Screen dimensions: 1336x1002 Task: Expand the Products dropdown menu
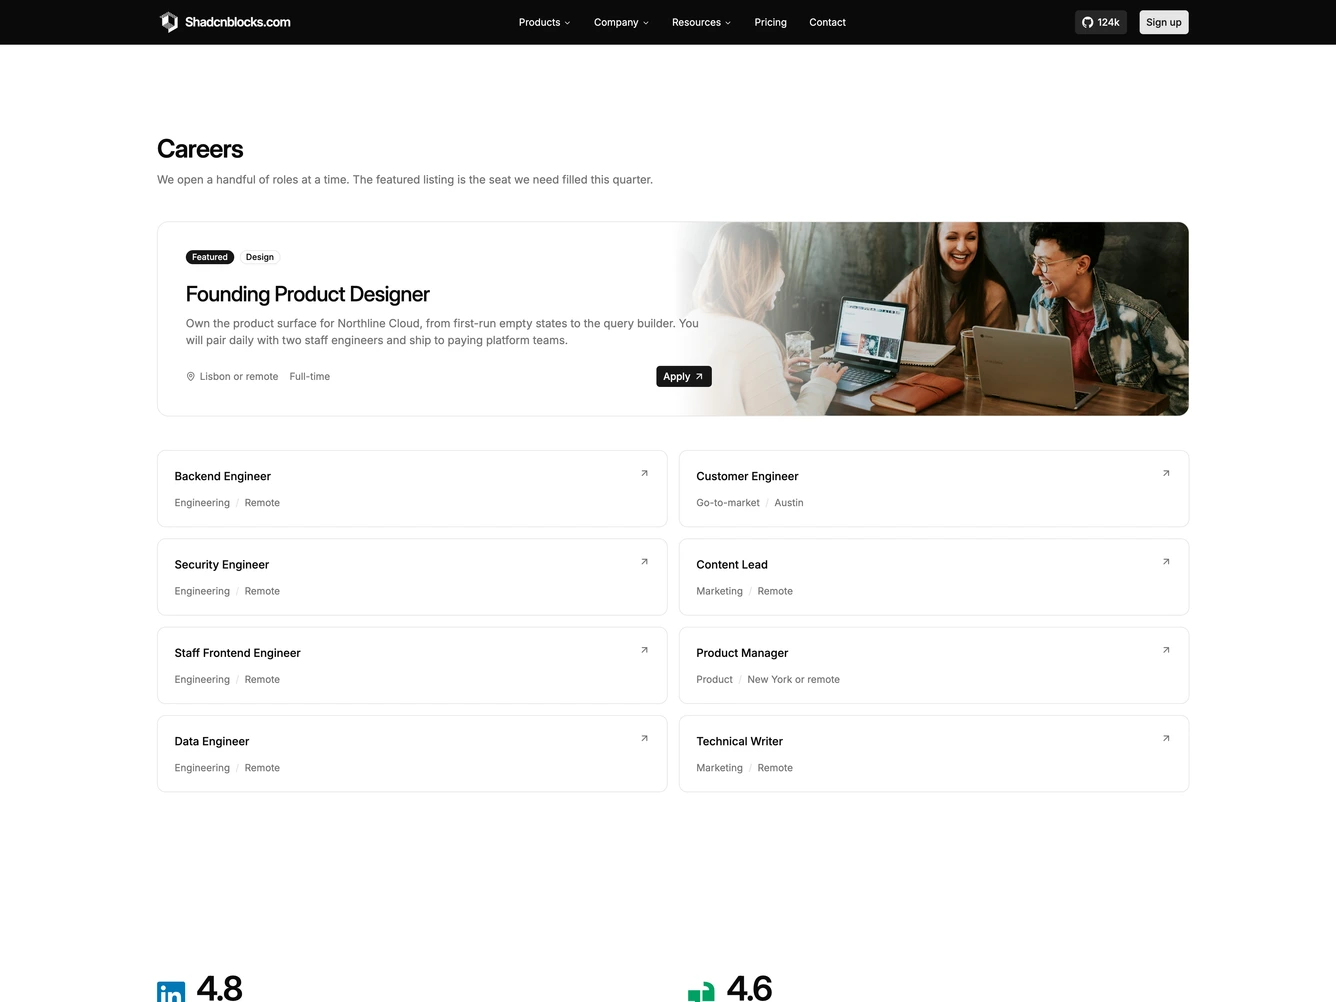coord(544,22)
